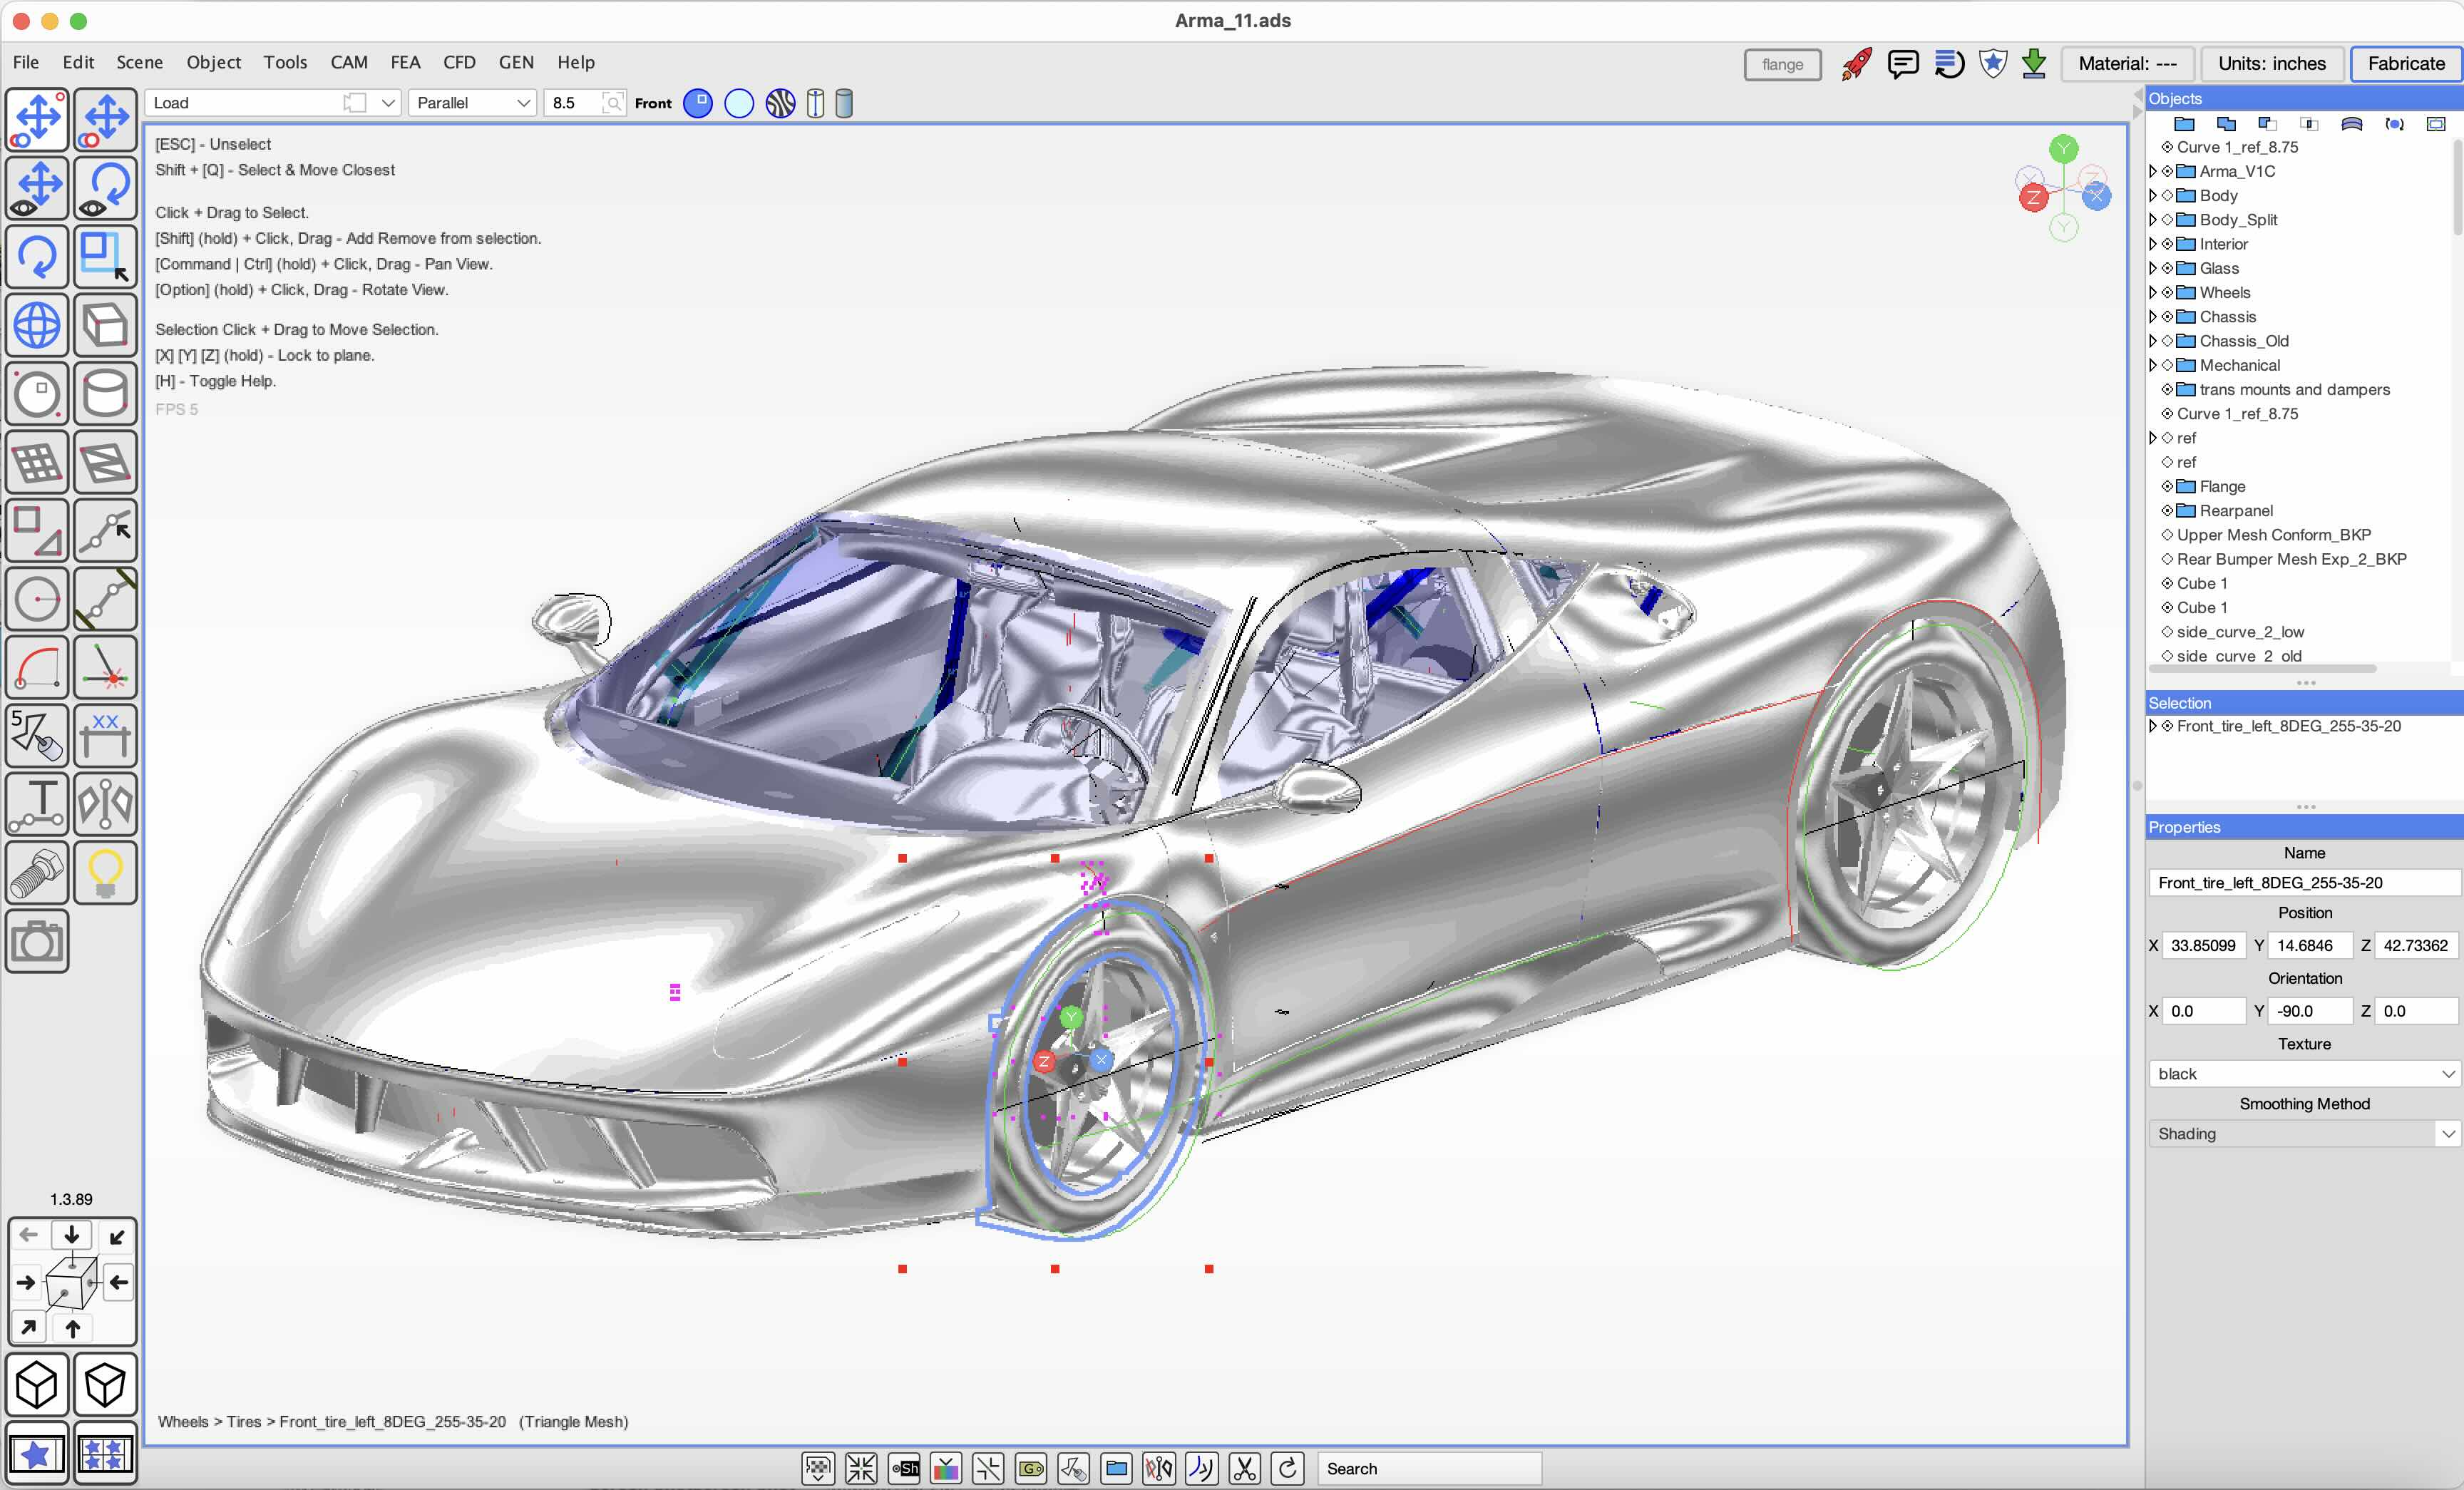The image size is (2464, 1490).
Task: Select the camera snapshot tool
Action: pos(37,941)
